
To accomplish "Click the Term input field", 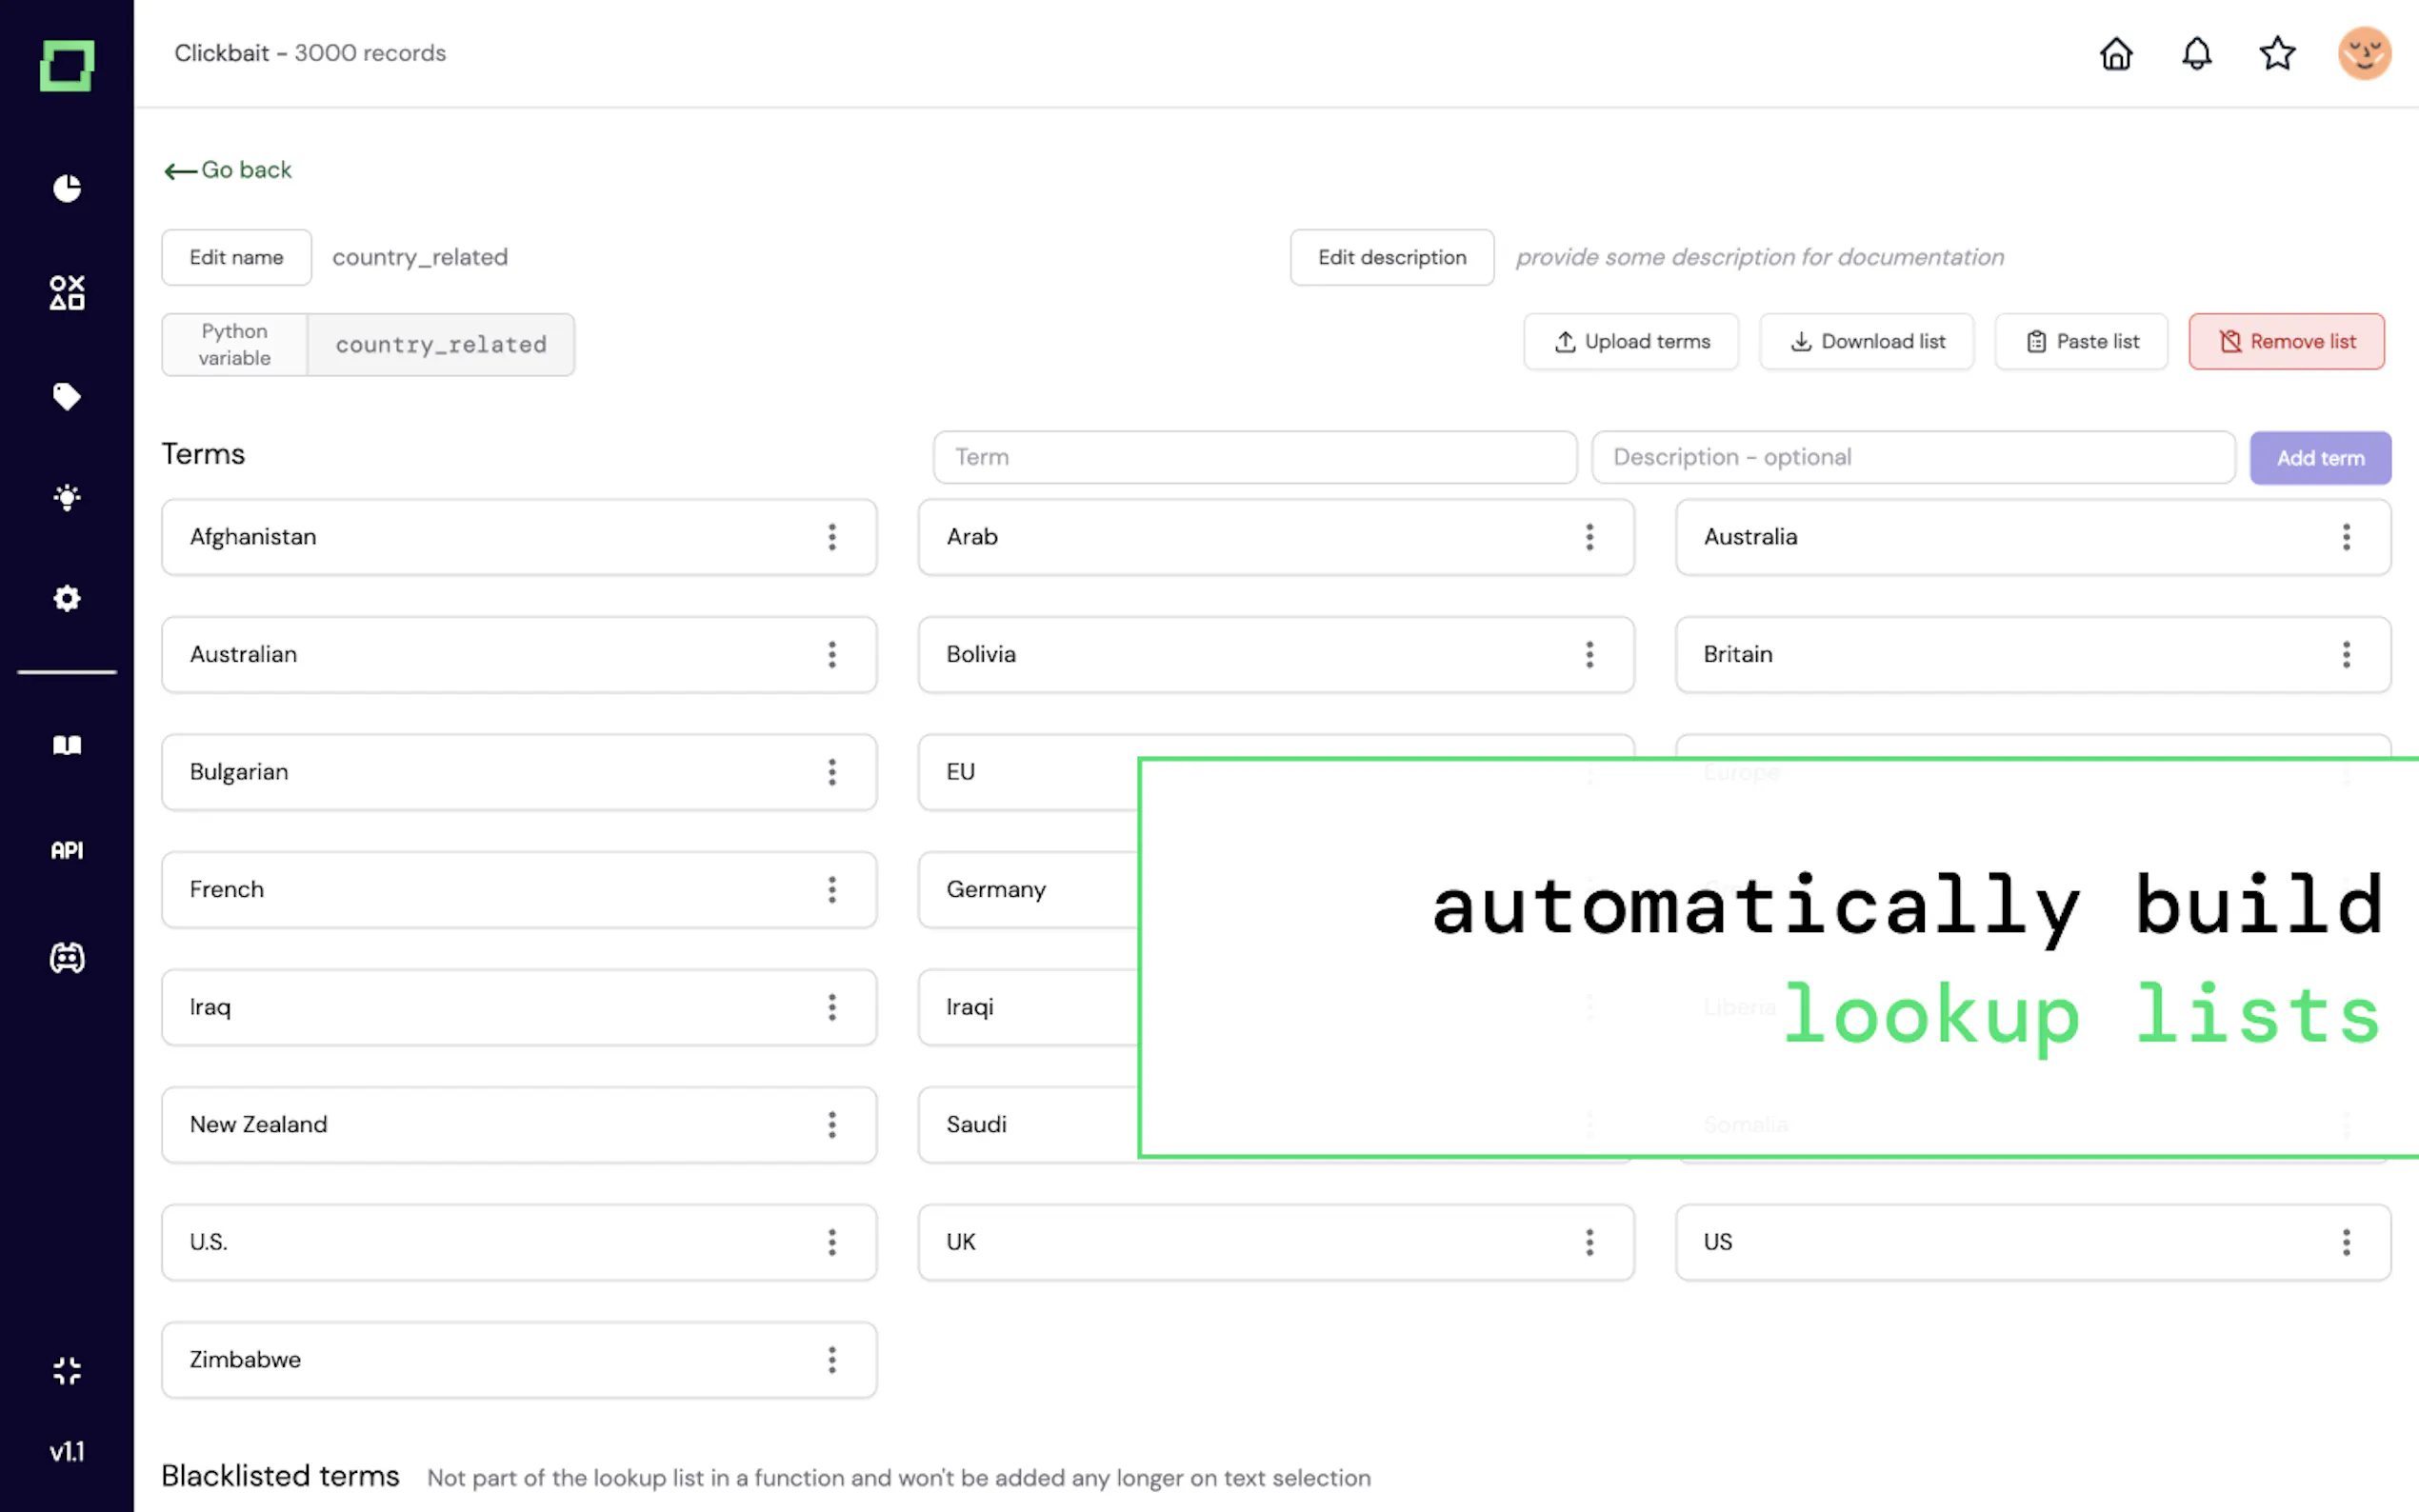I will (x=1254, y=457).
